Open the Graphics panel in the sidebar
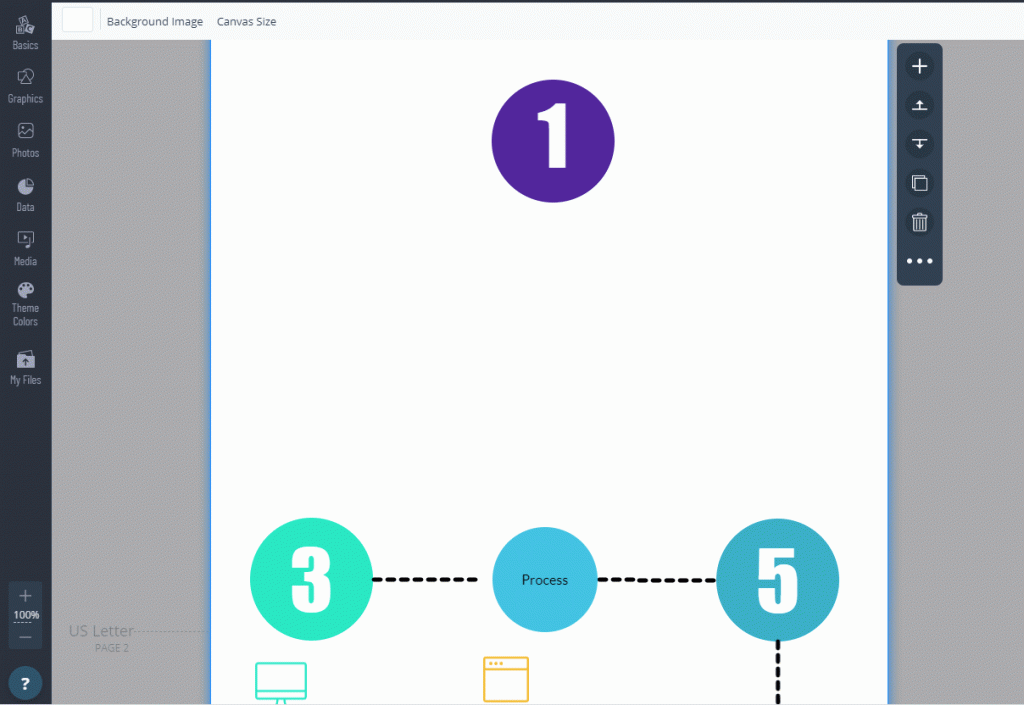This screenshot has width=1024, height=705. coord(25,84)
